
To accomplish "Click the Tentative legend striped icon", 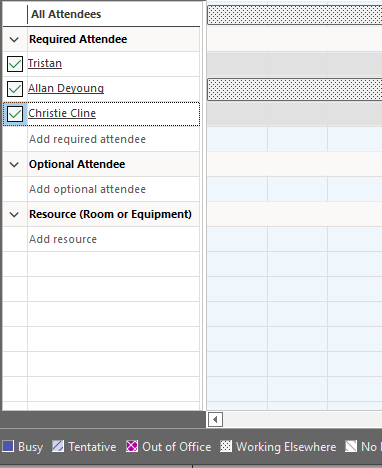I will point(58,446).
